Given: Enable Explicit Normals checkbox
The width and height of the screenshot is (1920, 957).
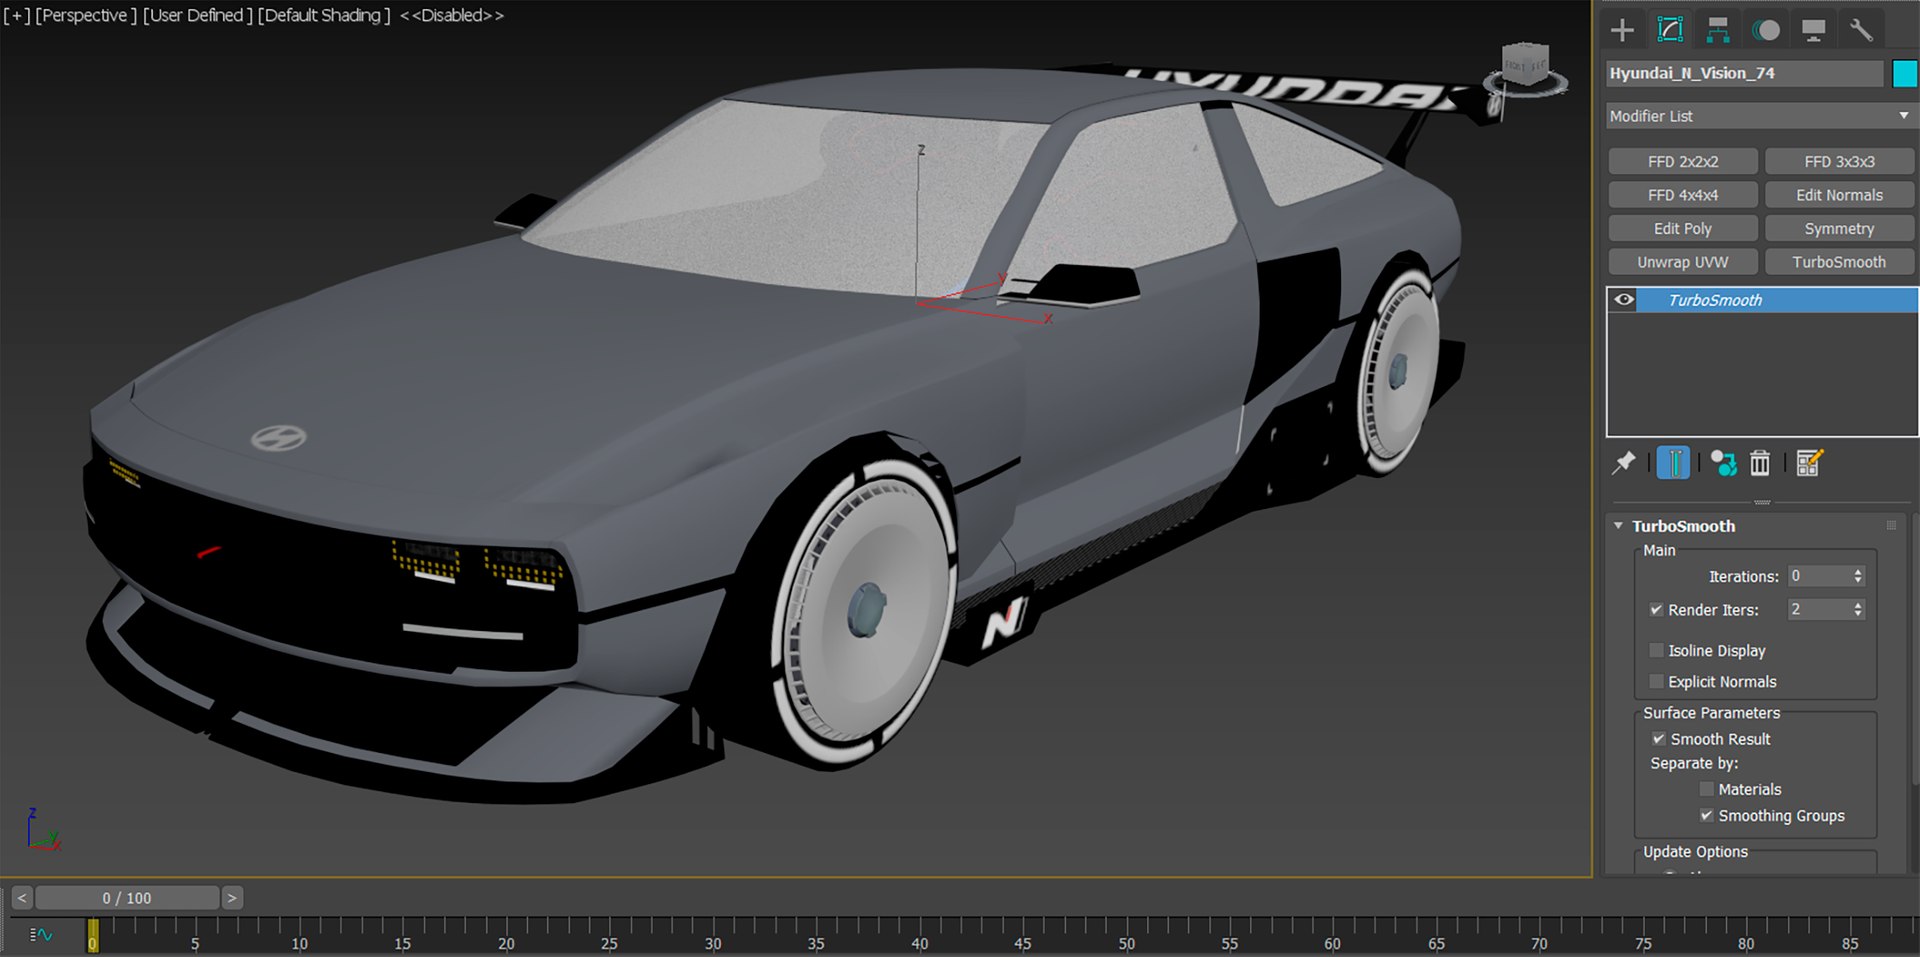Looking at the screenshot, I should pyautogui.click(x=1656, y=681).
